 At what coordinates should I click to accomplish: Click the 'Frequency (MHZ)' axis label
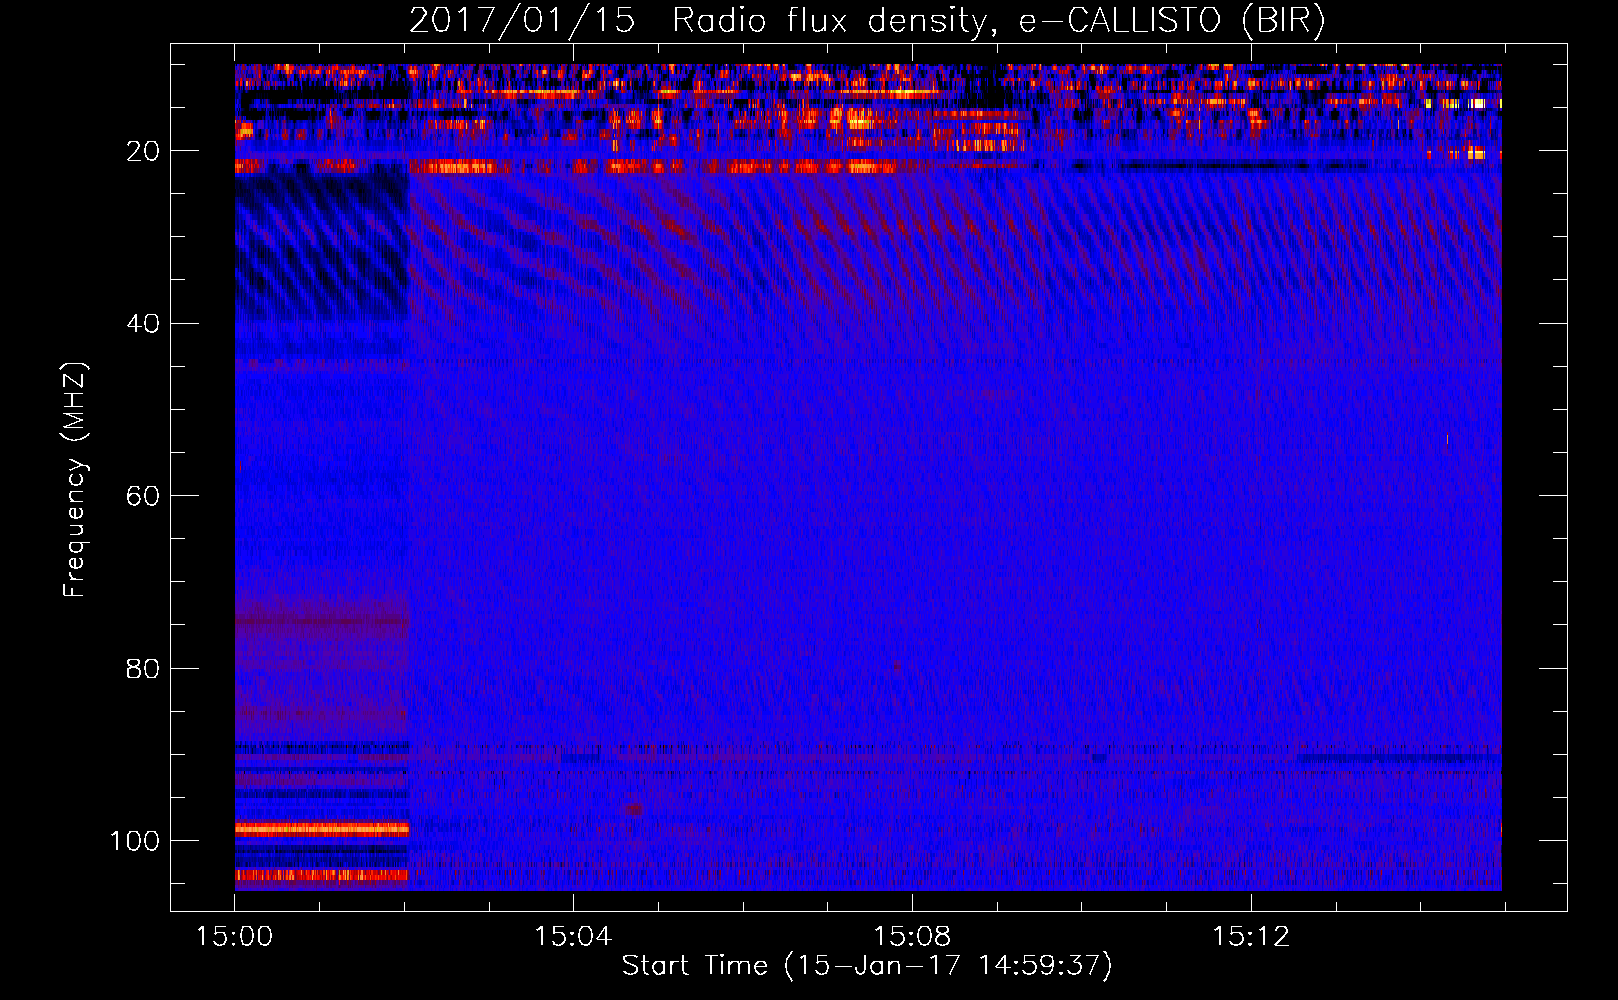coord(75,480)
